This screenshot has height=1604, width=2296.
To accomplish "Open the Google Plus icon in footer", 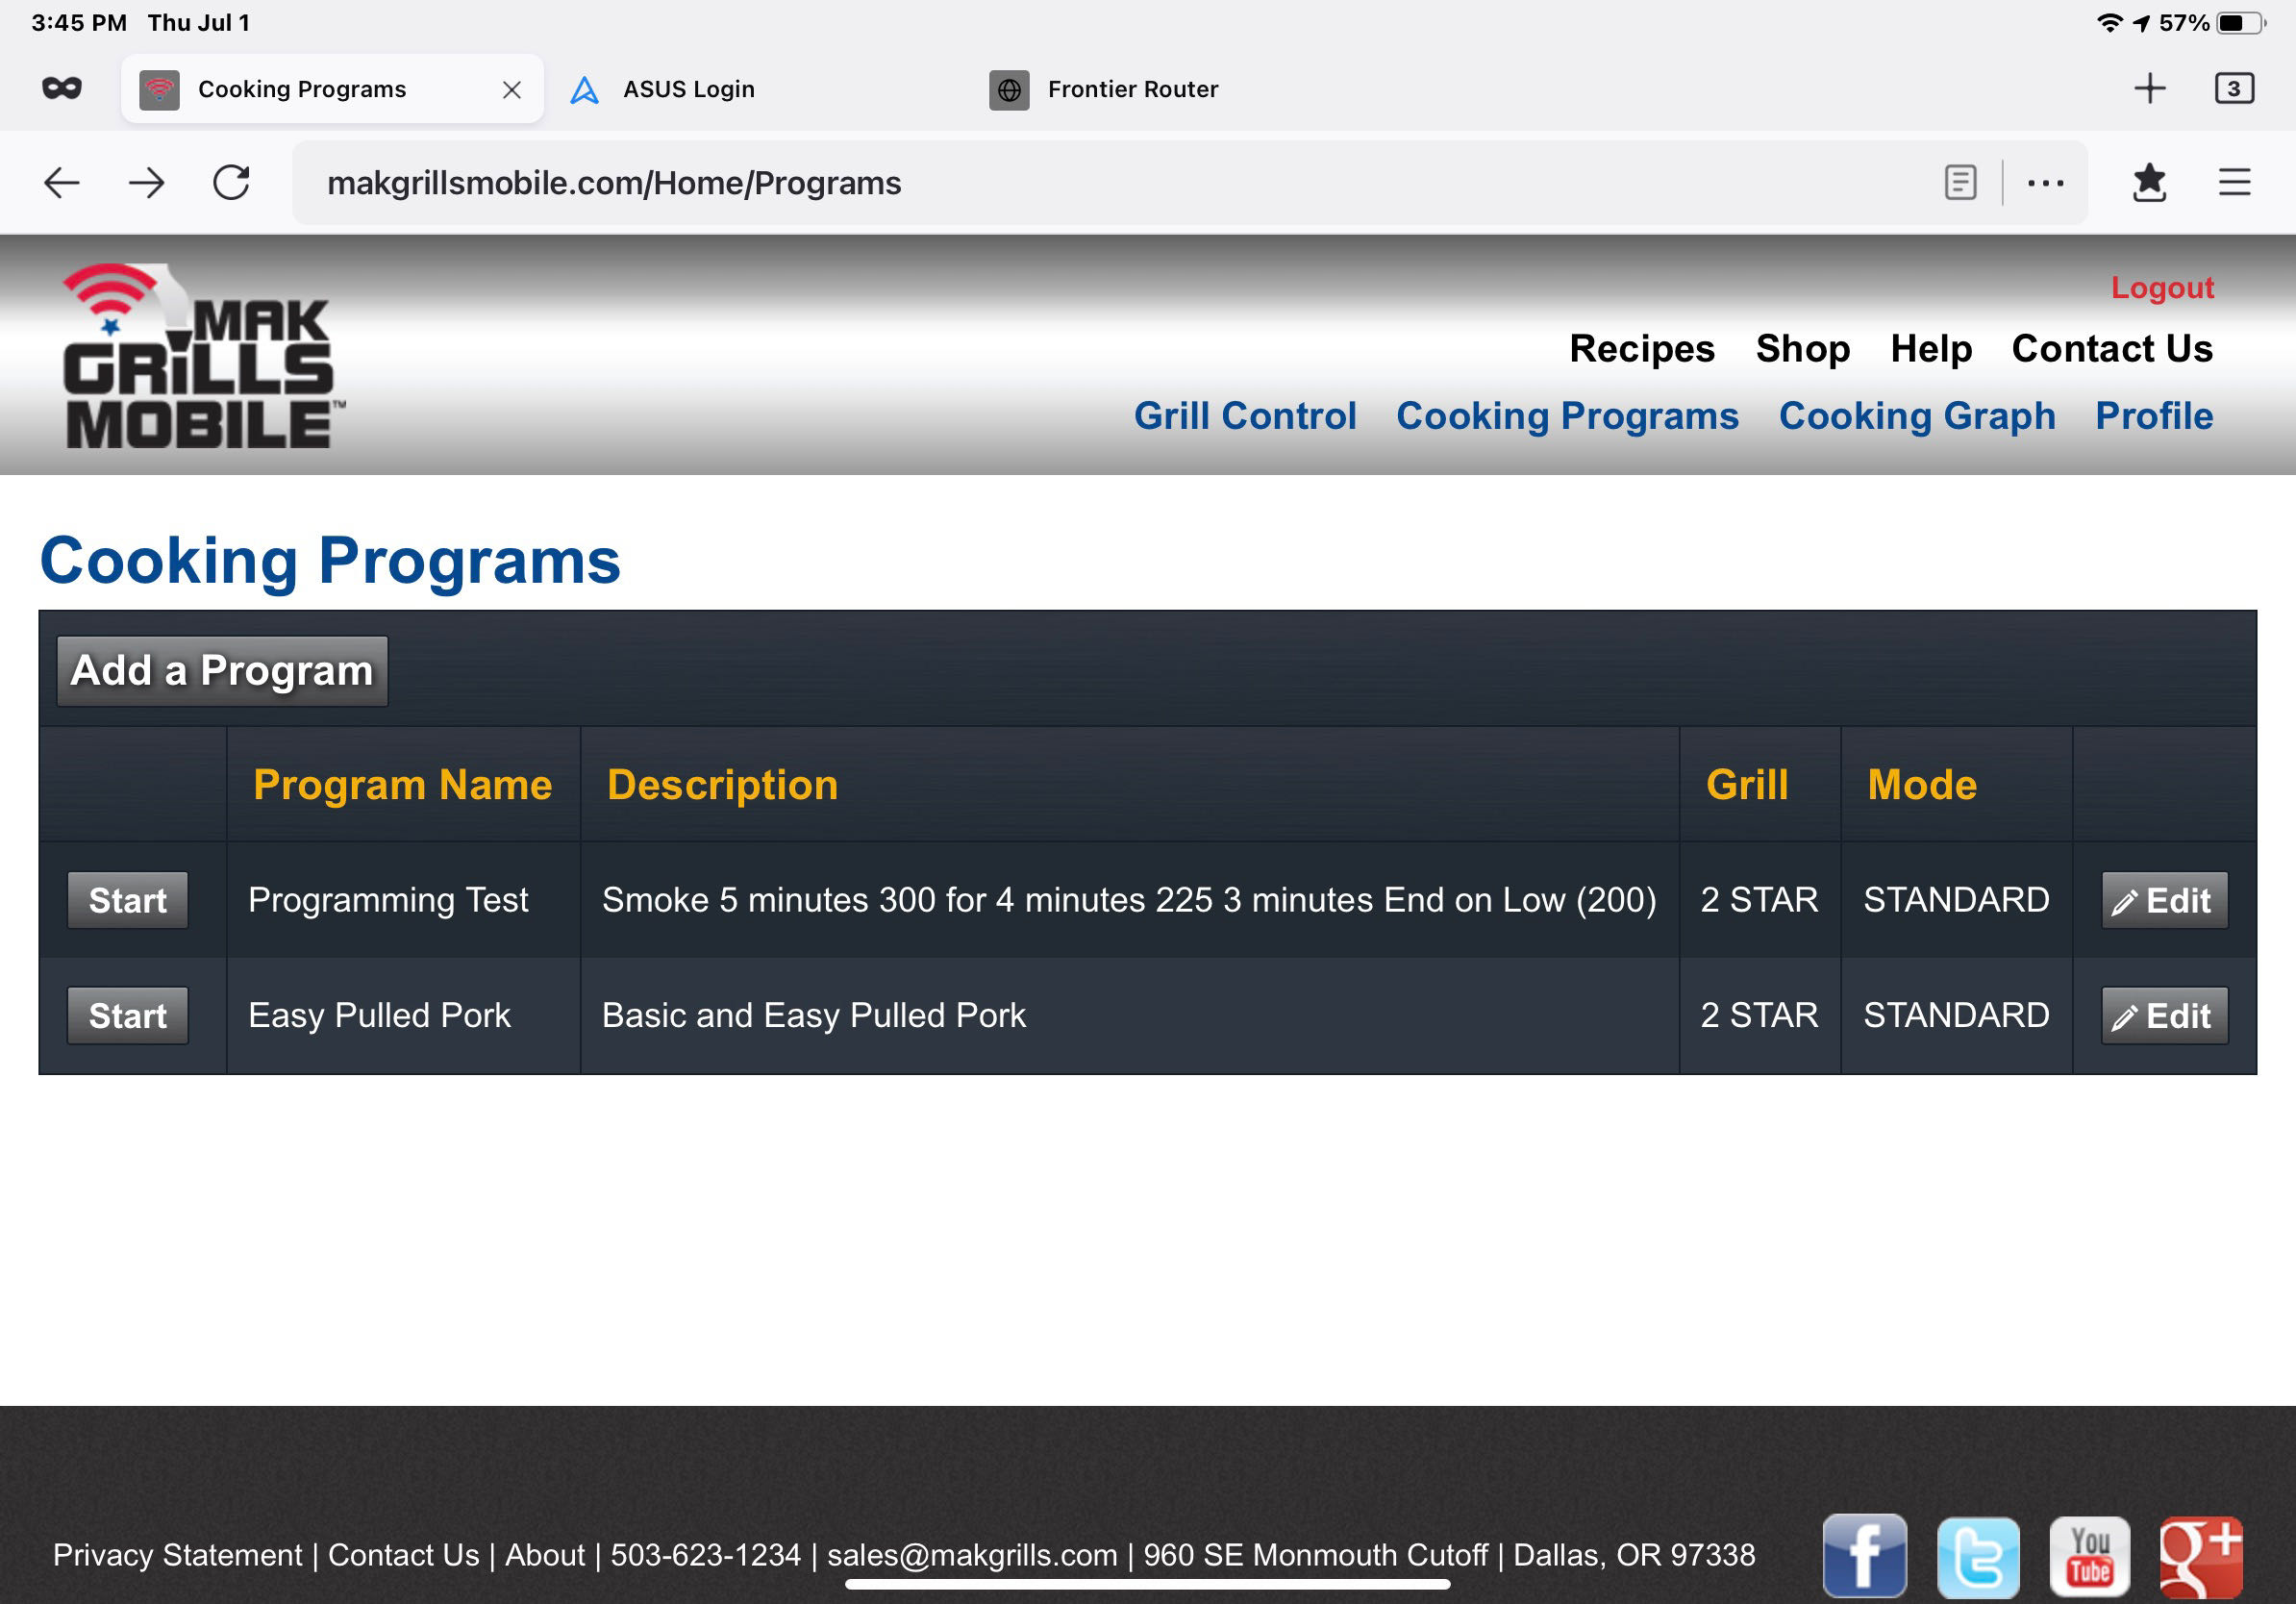I will point(2200,1555).
